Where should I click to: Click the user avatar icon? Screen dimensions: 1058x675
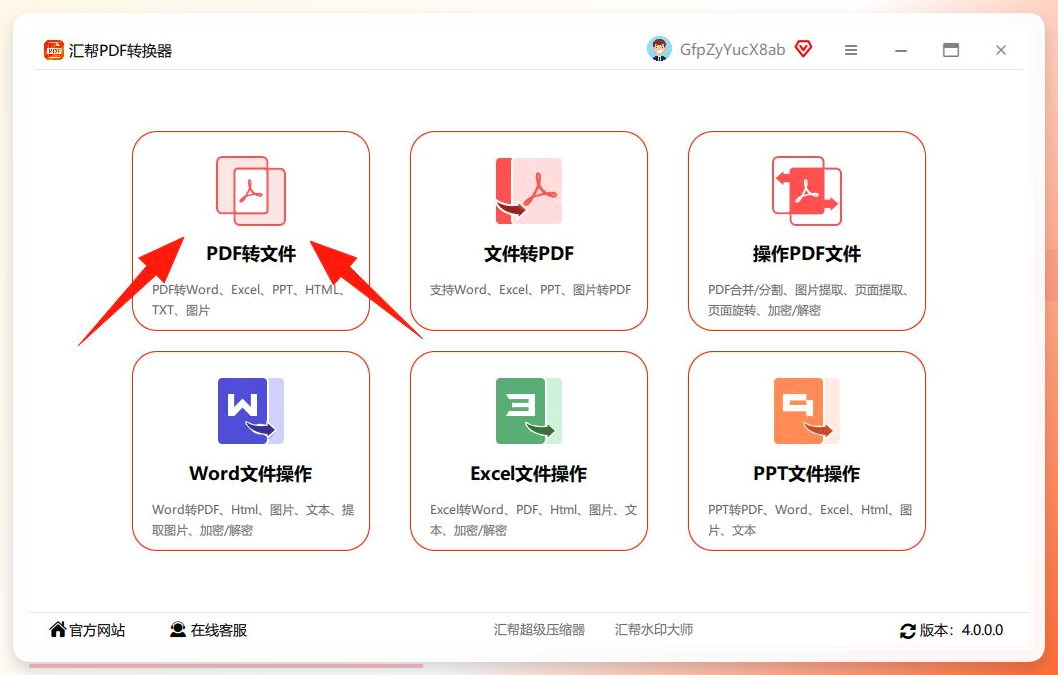click(x=659, y=49)
